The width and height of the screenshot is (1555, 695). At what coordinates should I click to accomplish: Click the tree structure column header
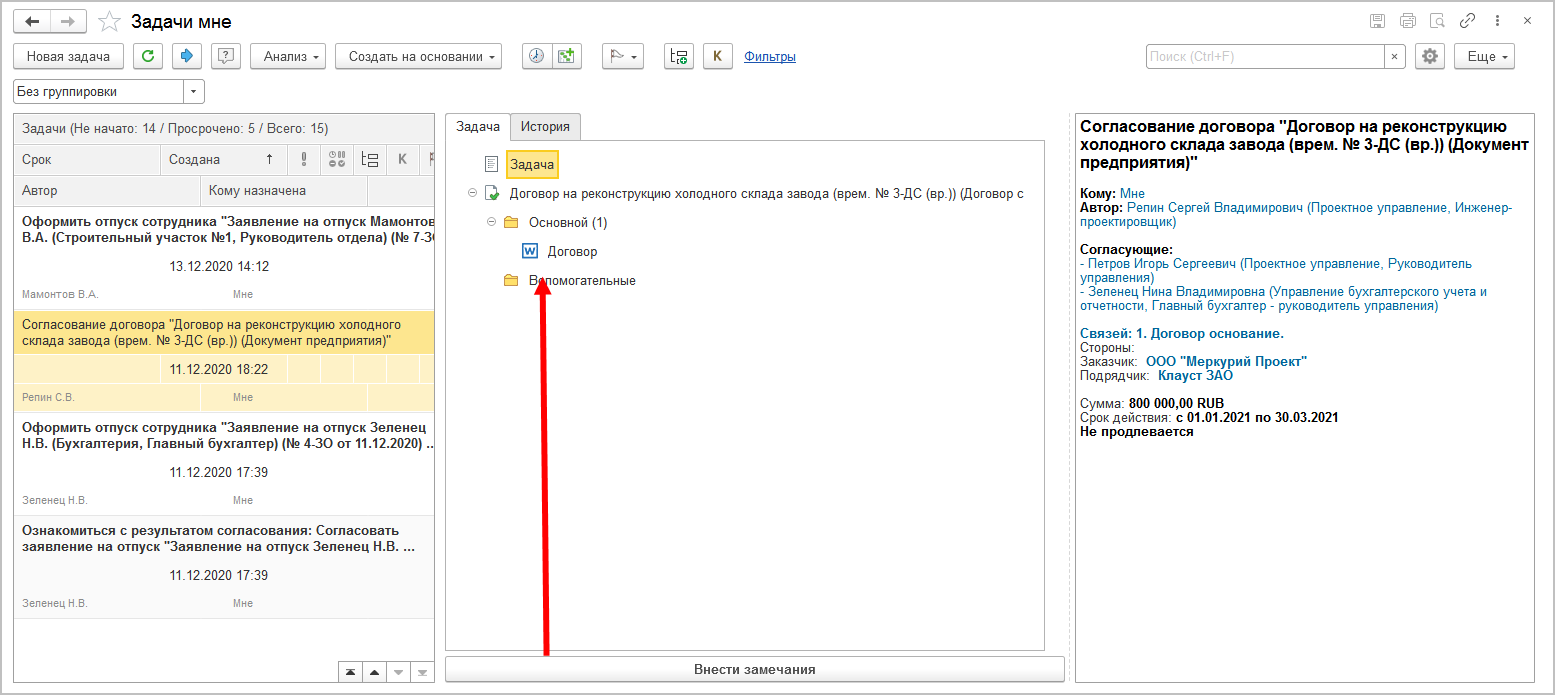[x=370, y=159]
